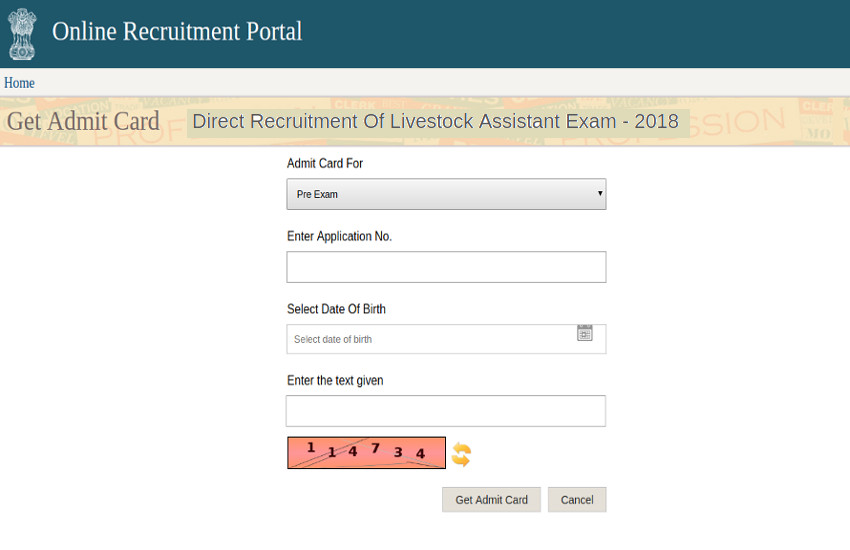Click the national emblem logo
Image resolution: width=850 pixels, height=550 pixels.
[x=21, y=34]
